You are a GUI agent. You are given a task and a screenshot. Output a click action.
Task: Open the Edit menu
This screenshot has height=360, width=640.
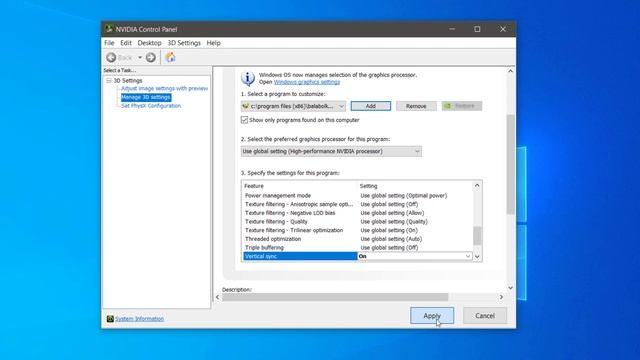126,43
